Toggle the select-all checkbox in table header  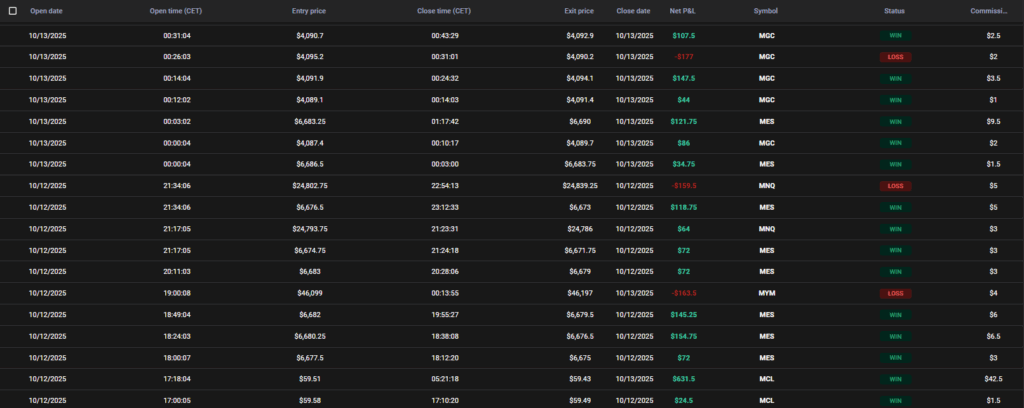click(x=13, y=11)
